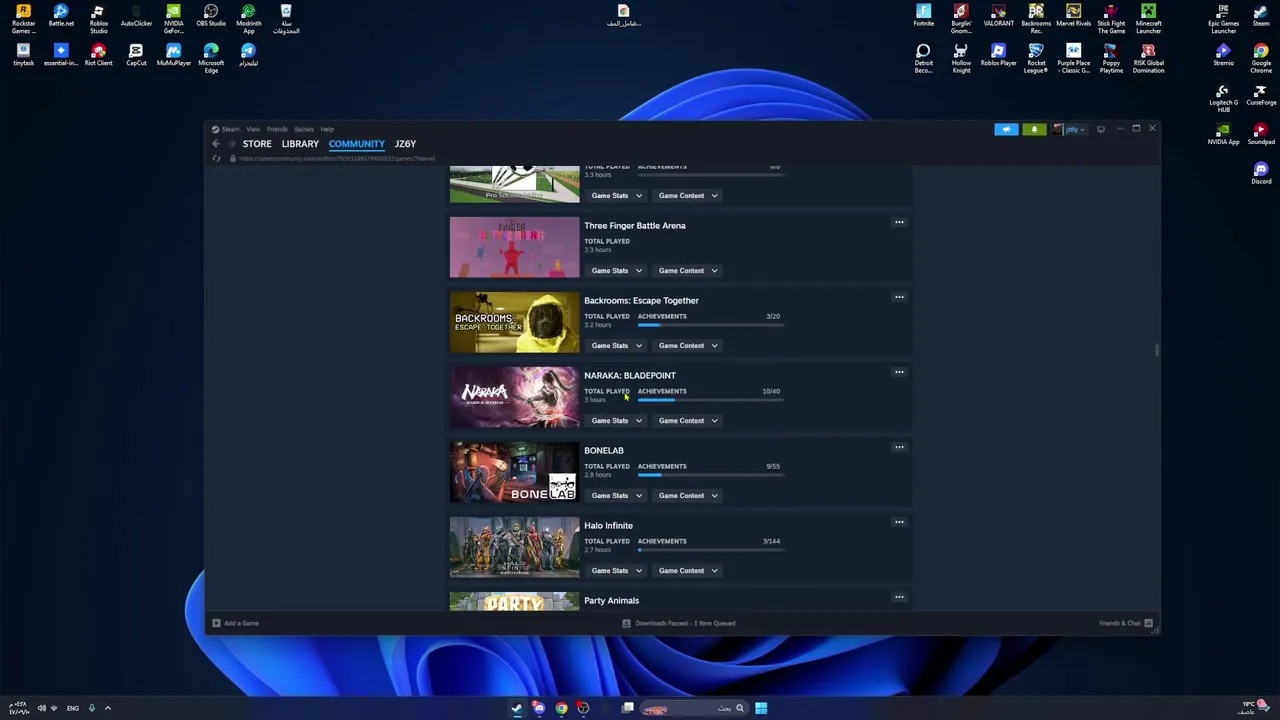Open the JZ6Y profile tab
Screen dimensions: 1280x720
point(405,144)
